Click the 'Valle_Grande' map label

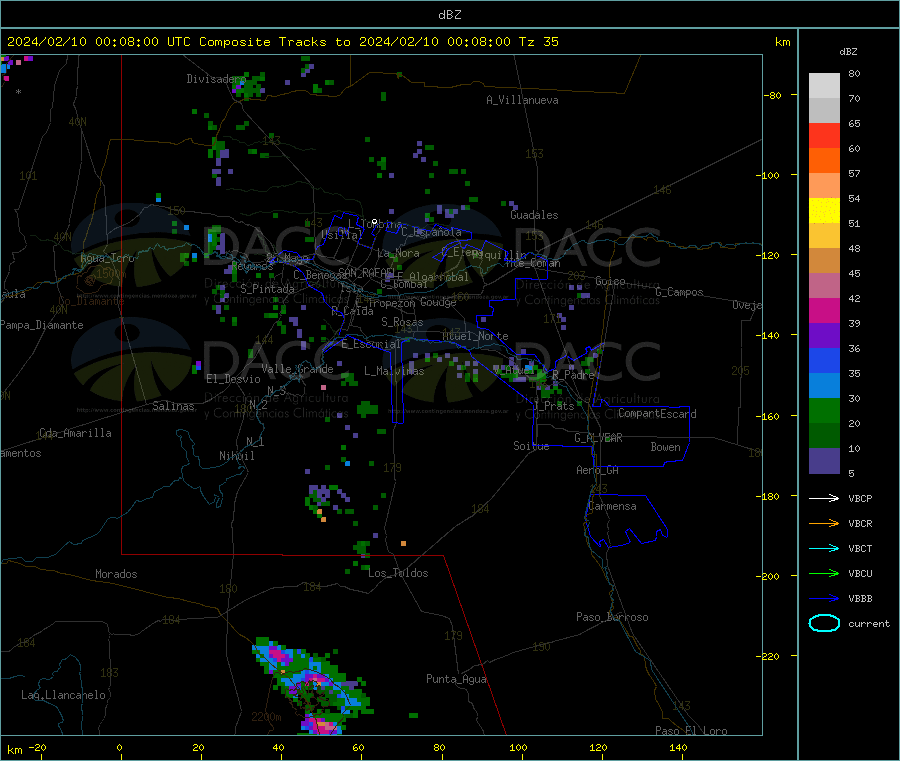point(297,369)
